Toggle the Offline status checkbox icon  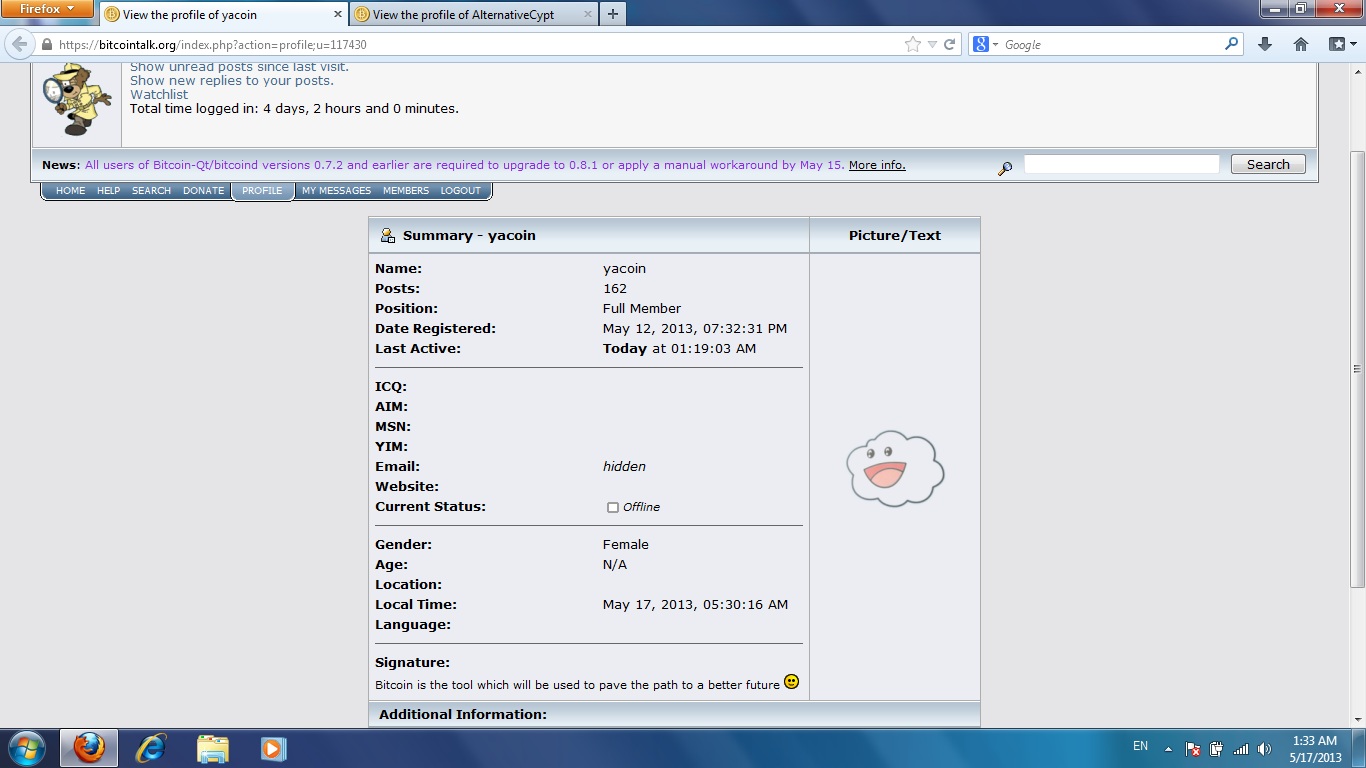coord(613,507)
